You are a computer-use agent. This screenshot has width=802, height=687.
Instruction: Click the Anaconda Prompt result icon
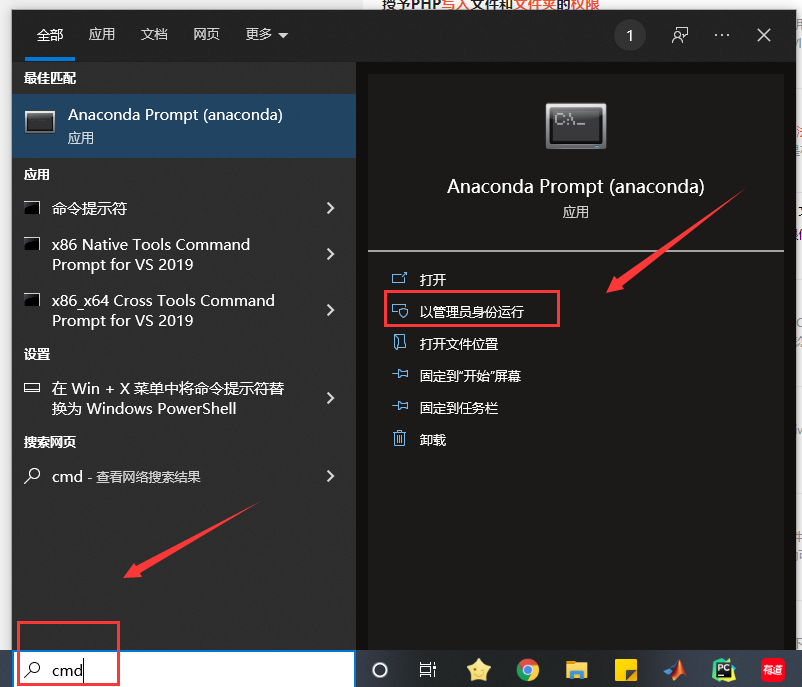tap(40, 122)
